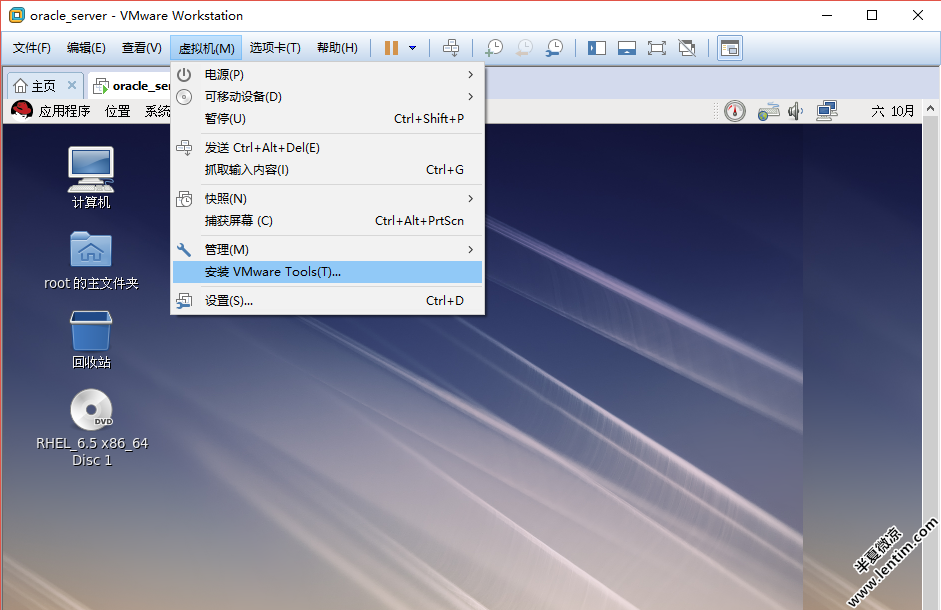The height and width of the screenshot is (610, 941).
Task: Enter full screen mode icon
Action: (x=657, y=48)
